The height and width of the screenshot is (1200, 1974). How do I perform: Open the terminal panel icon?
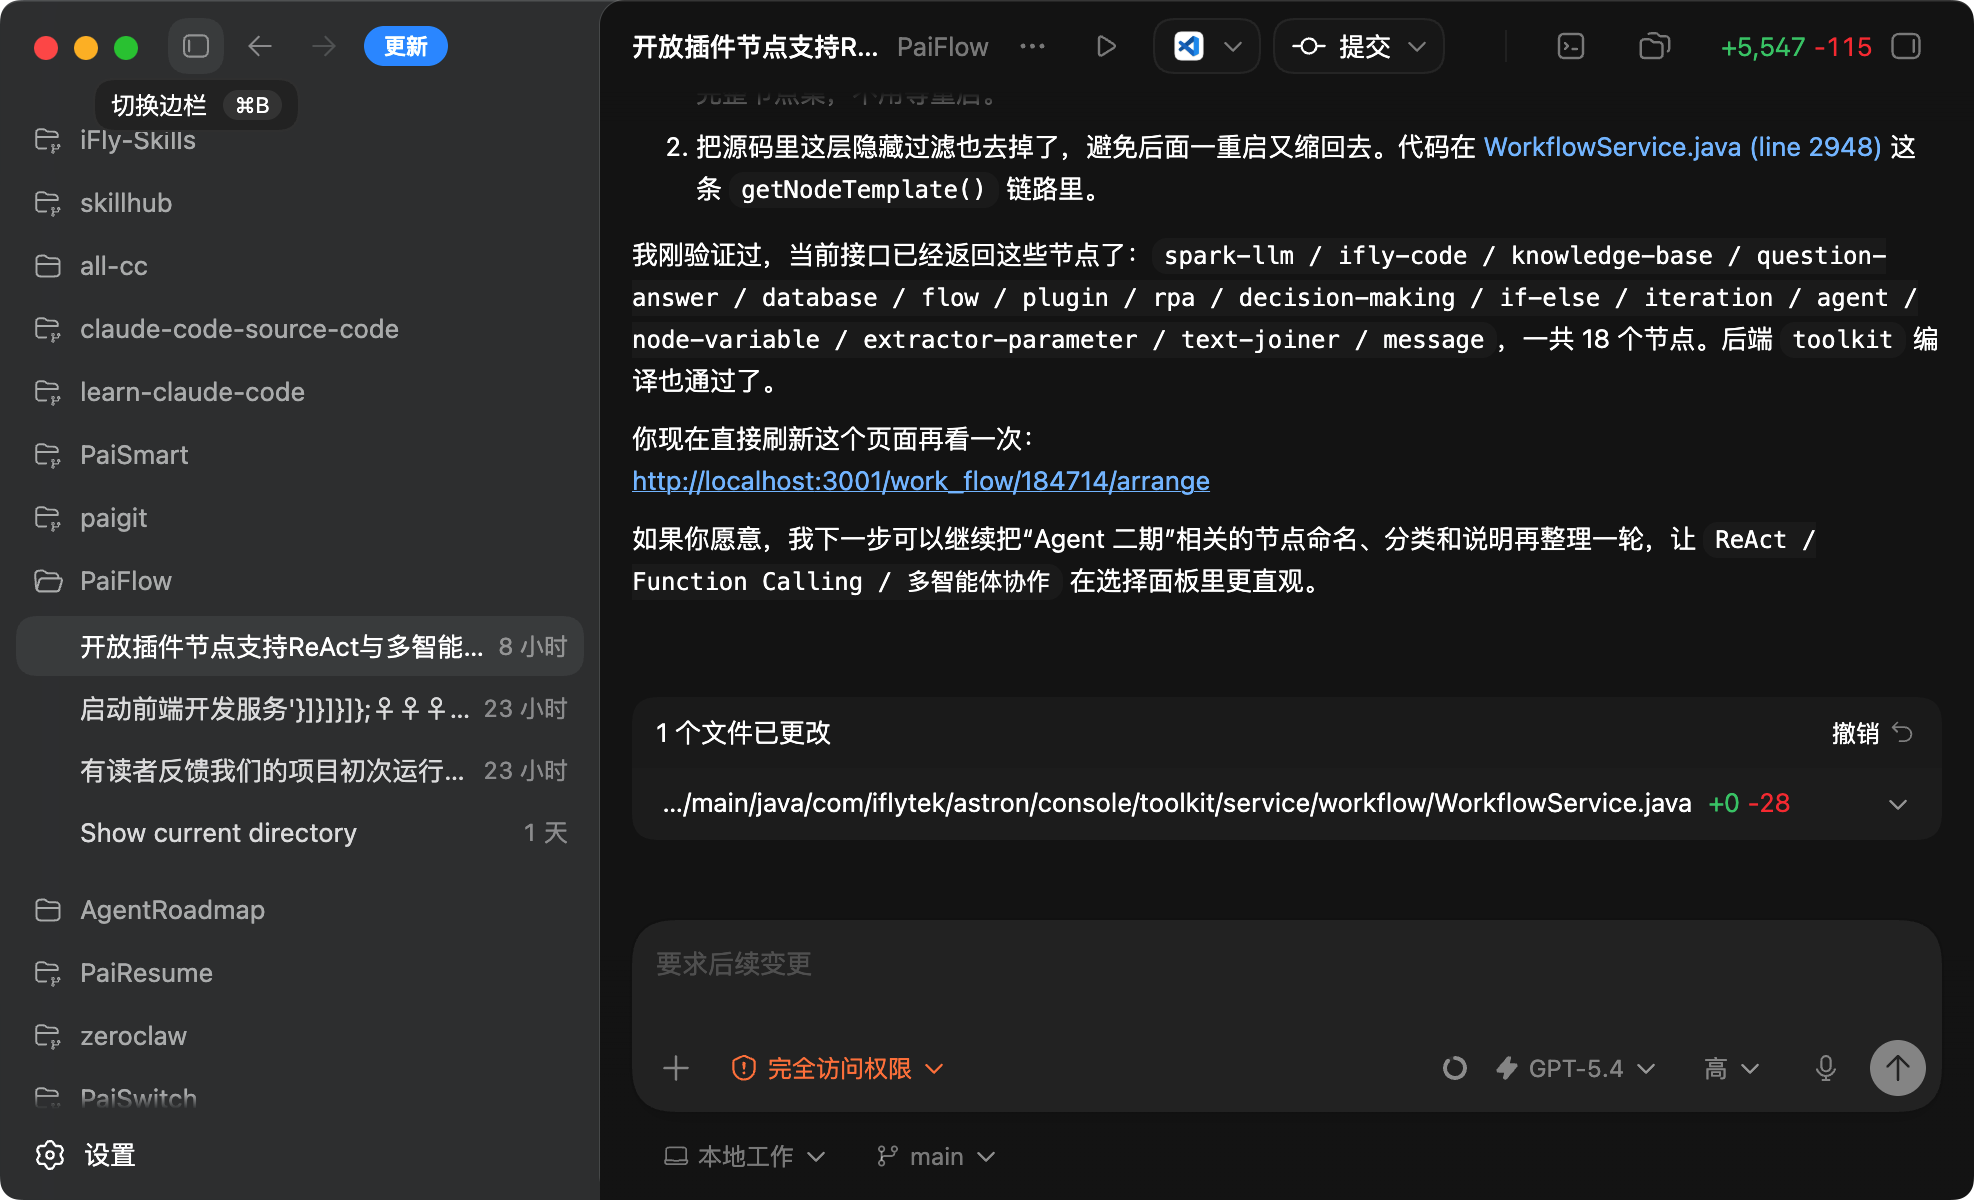tap(1570, 46)
